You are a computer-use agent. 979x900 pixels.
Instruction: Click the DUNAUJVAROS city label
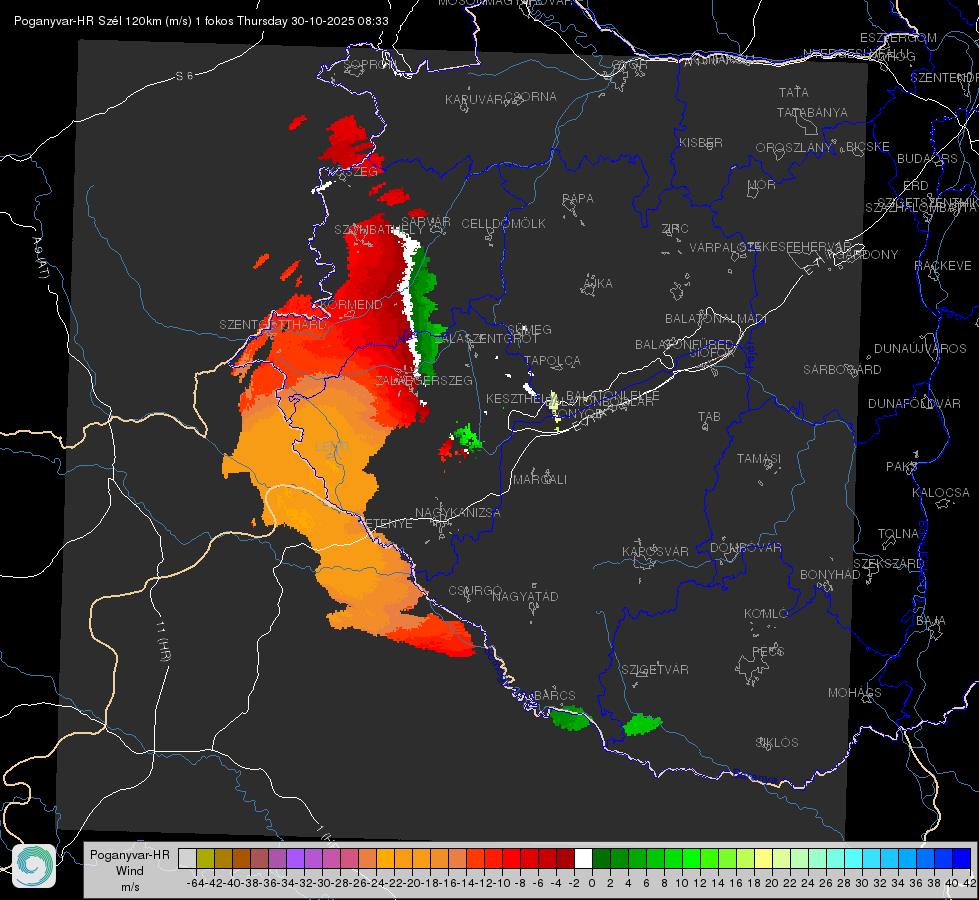920,348
